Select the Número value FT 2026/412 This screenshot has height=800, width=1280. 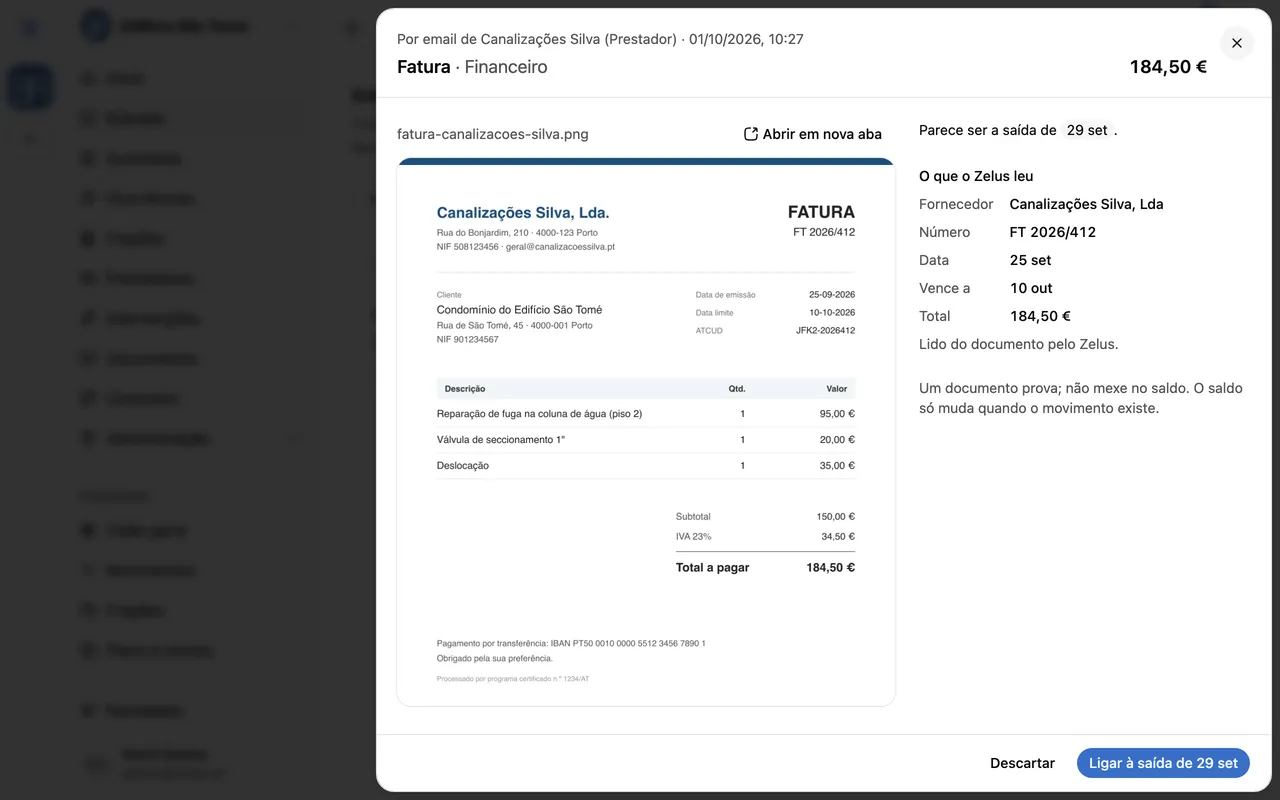coord(1053,232)
